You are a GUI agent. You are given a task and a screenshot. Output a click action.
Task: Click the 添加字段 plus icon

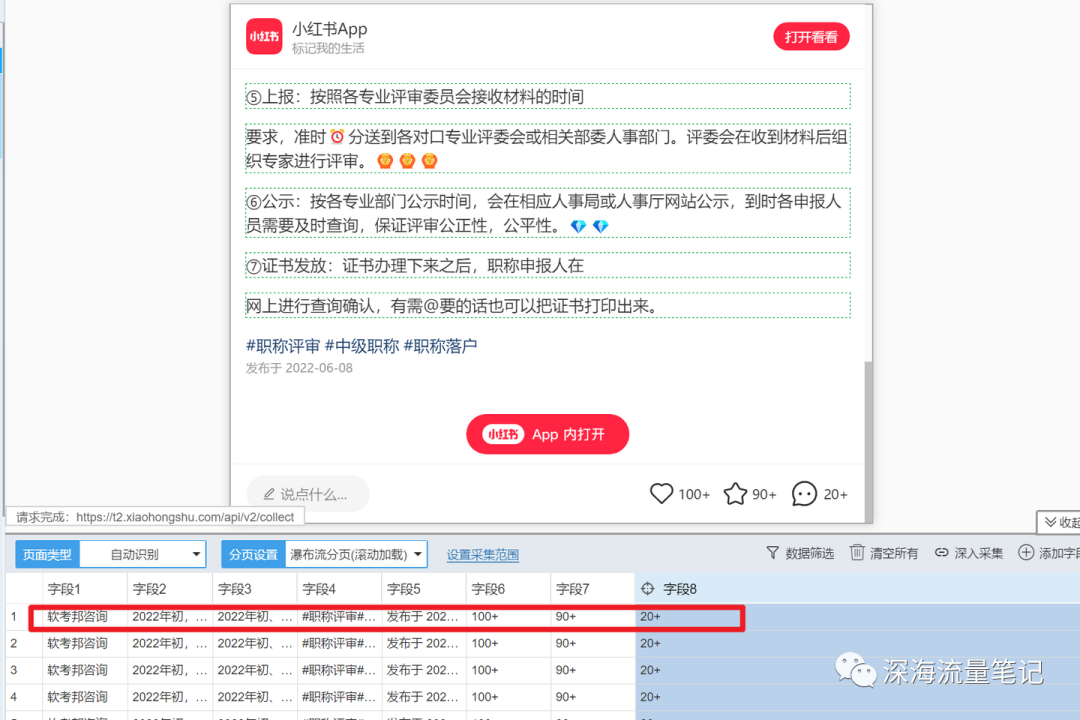click(x=1026, y=553)
